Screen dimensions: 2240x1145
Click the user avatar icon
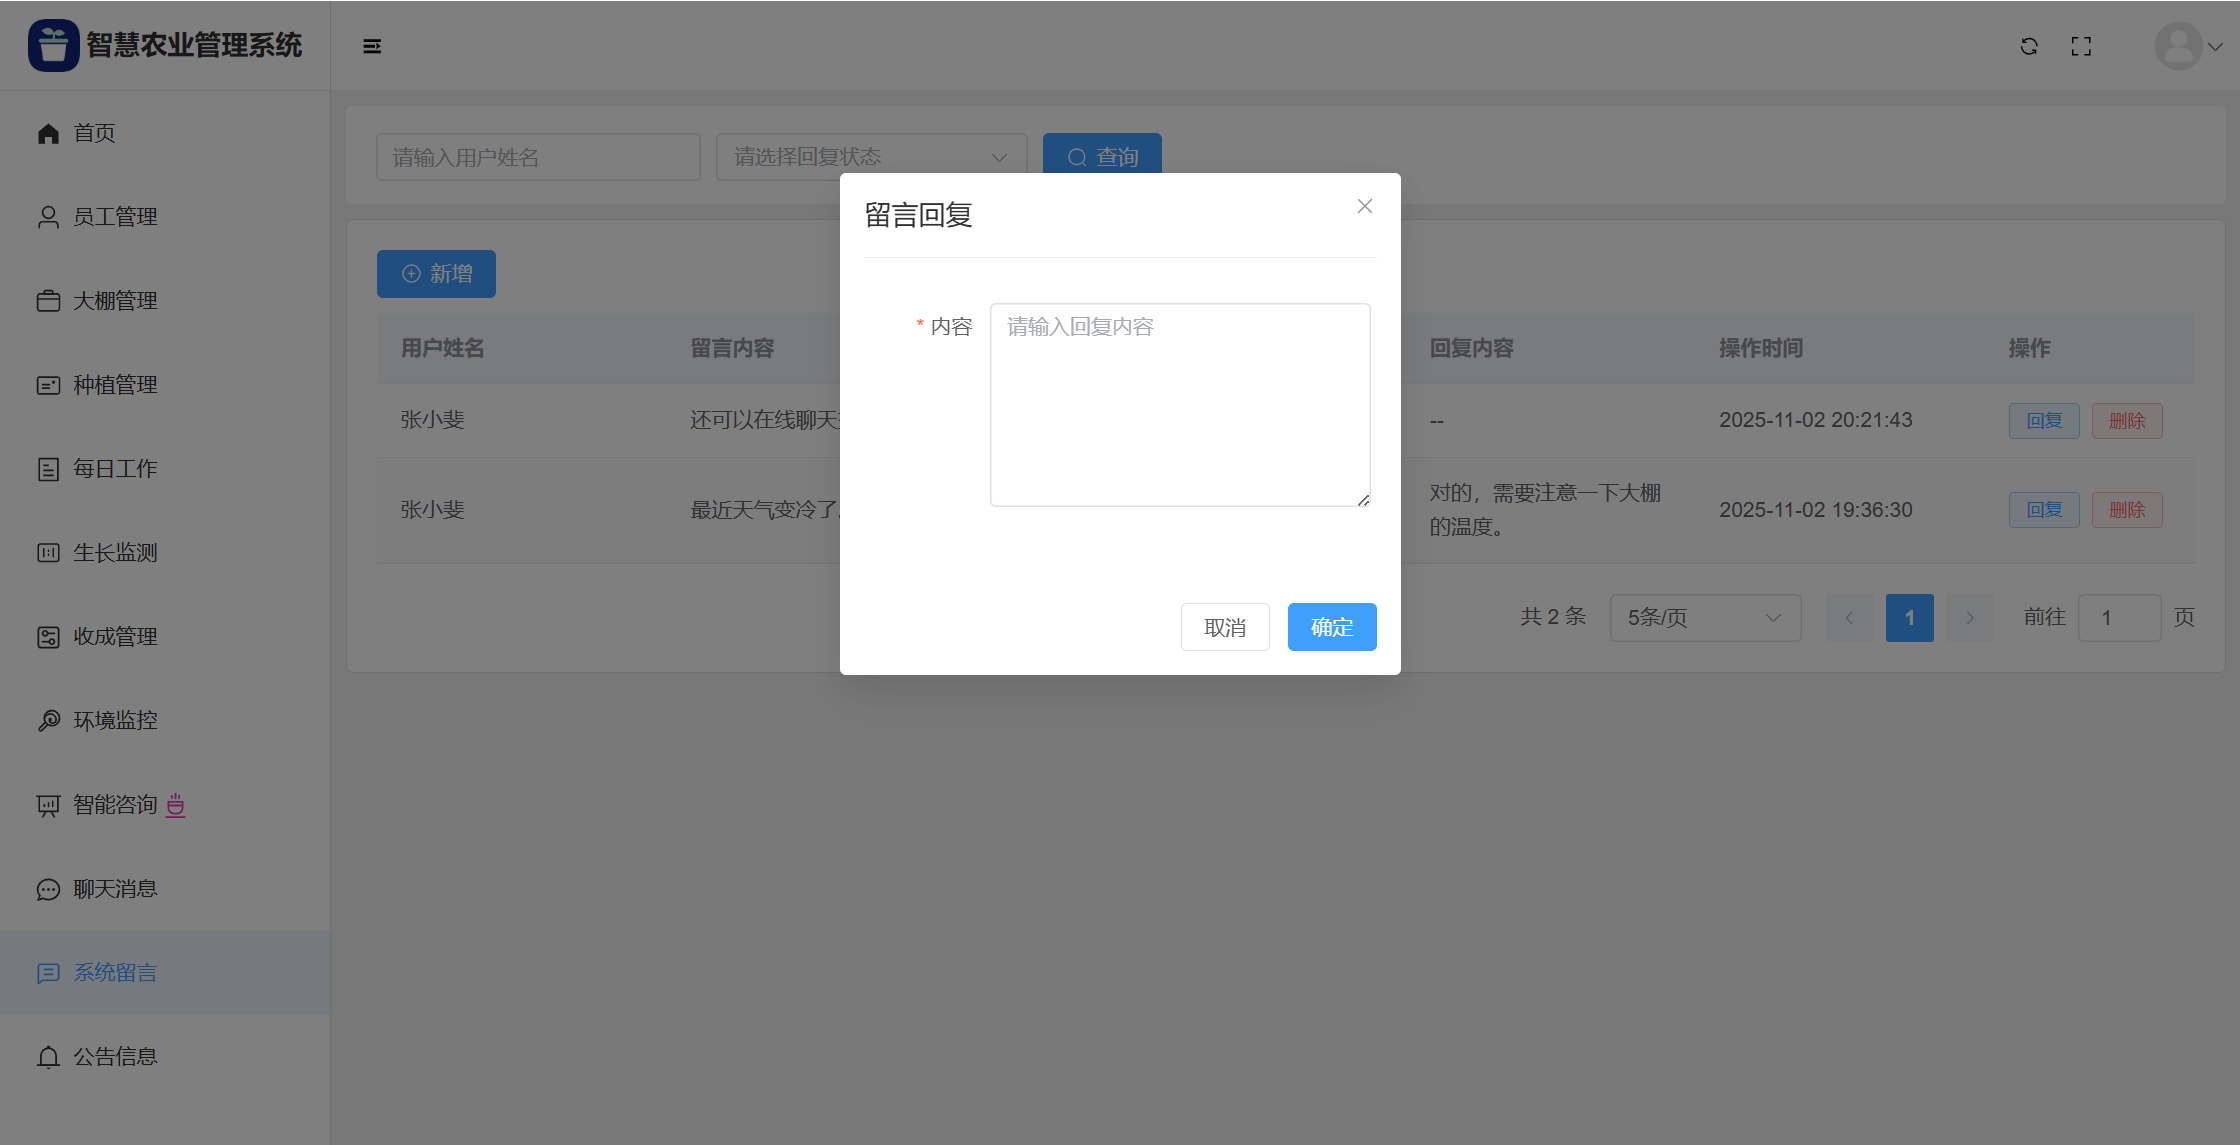pyautogui.click(x=2178, y=46)
